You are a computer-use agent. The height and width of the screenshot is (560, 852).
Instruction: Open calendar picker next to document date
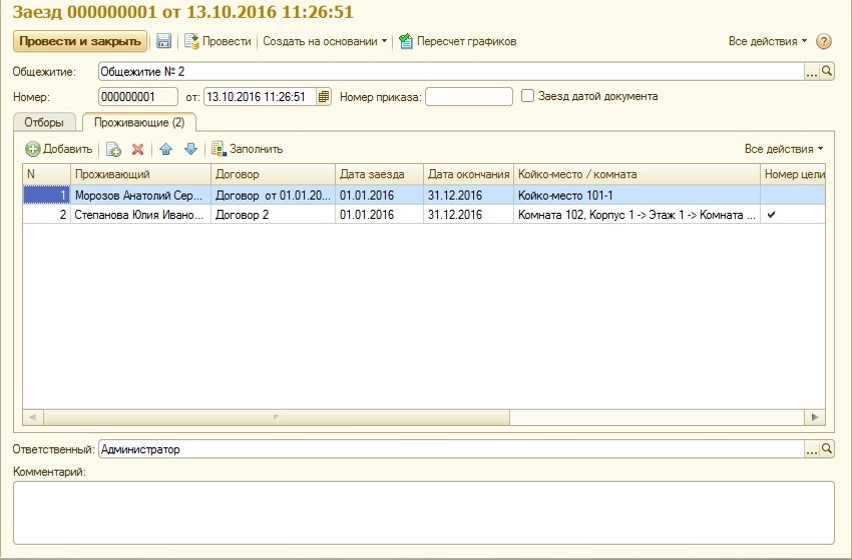coord(323,97)
